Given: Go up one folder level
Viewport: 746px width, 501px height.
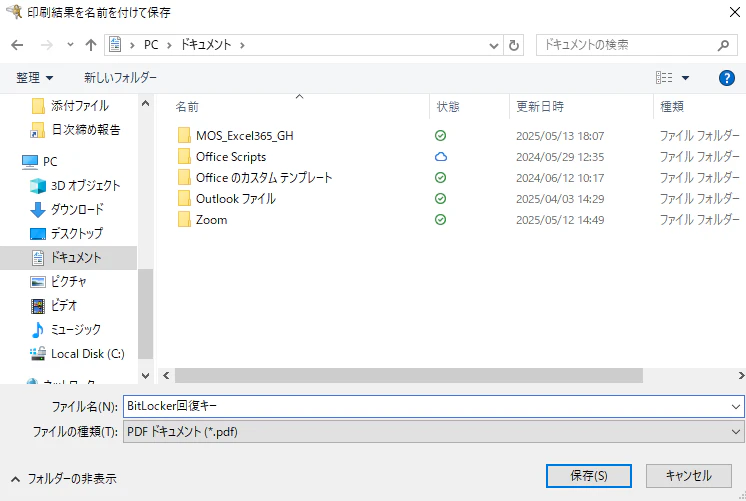Looking at the screenshot, I should [90, 45].
